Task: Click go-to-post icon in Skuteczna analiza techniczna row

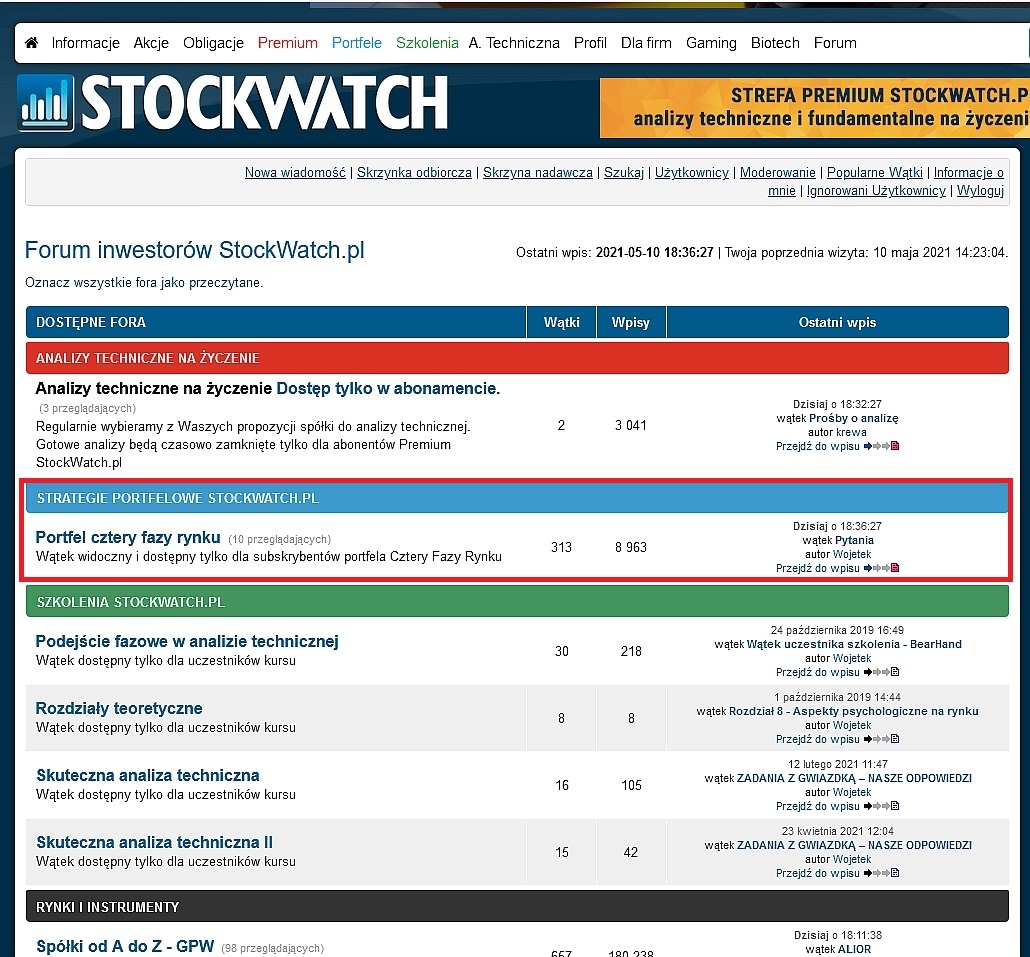Action: 881,806
